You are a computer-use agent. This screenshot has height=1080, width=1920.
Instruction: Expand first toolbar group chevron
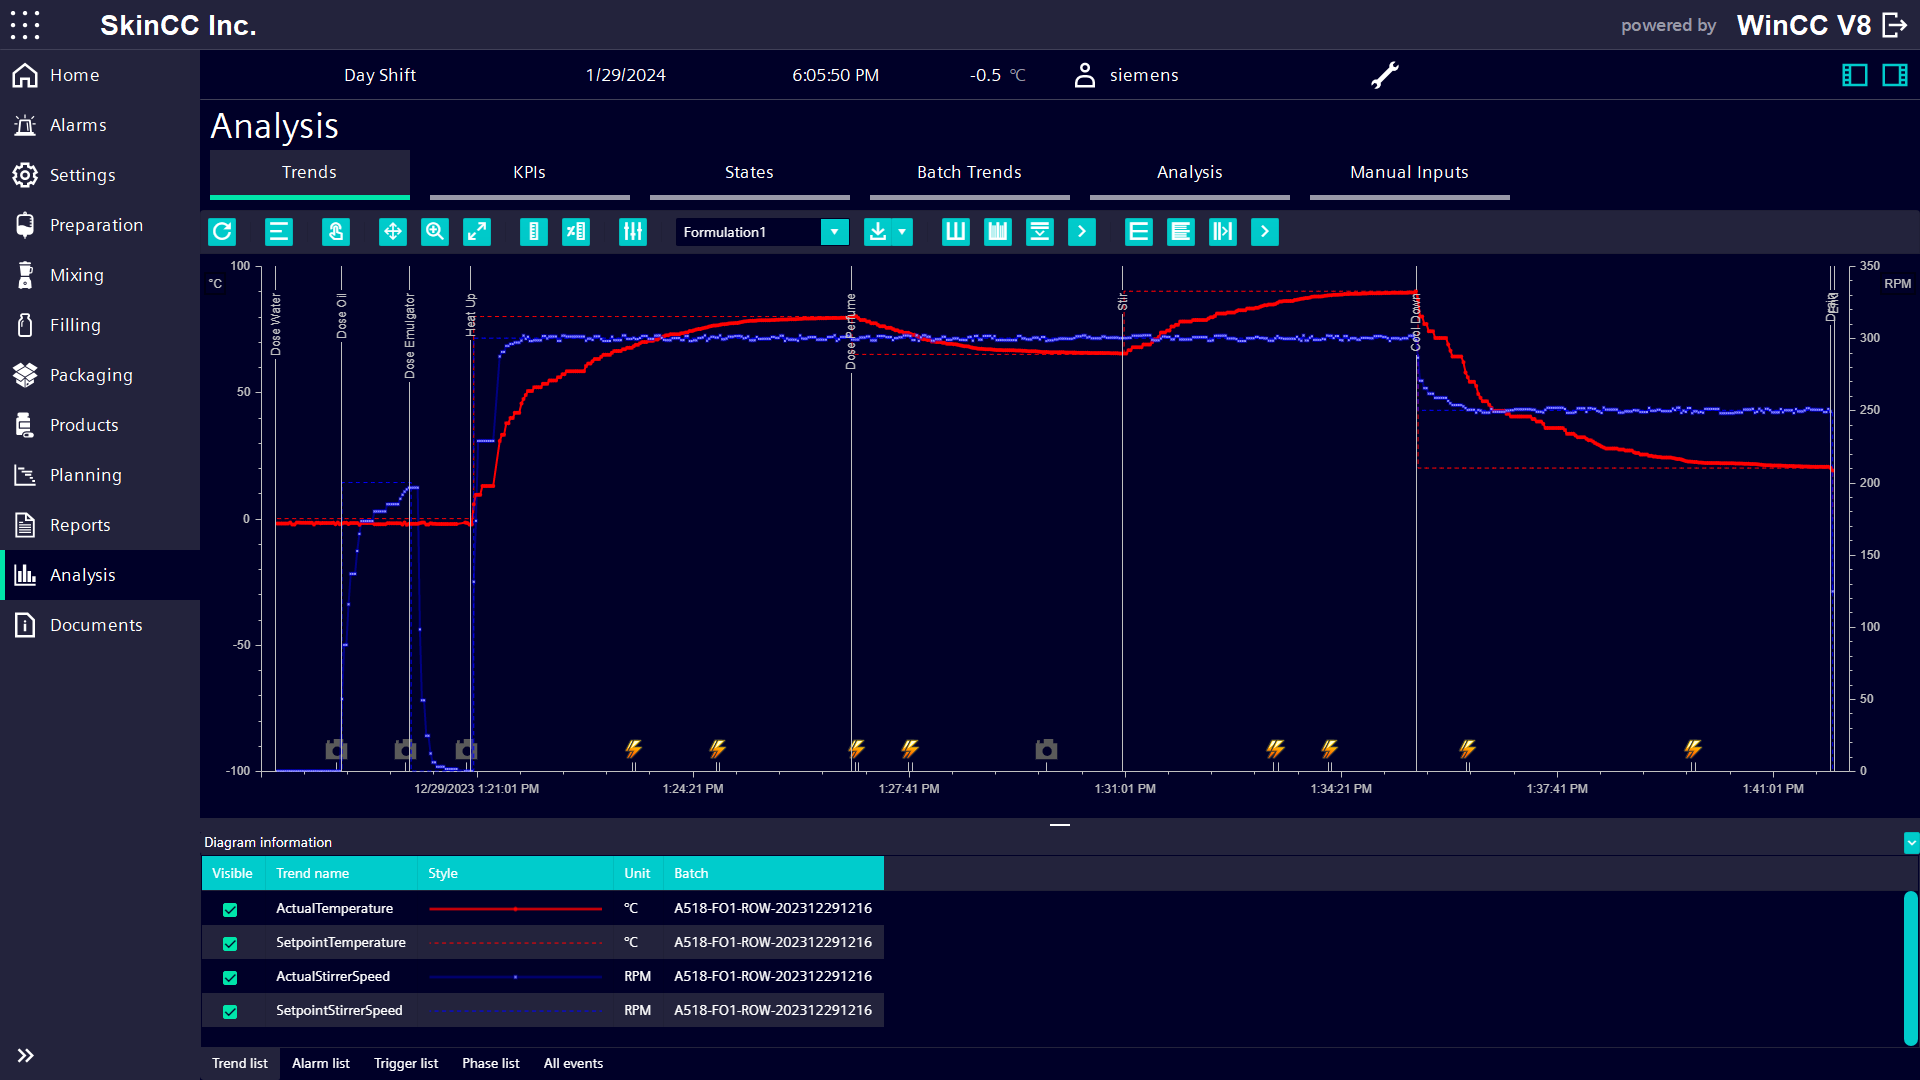(1082, 232)
